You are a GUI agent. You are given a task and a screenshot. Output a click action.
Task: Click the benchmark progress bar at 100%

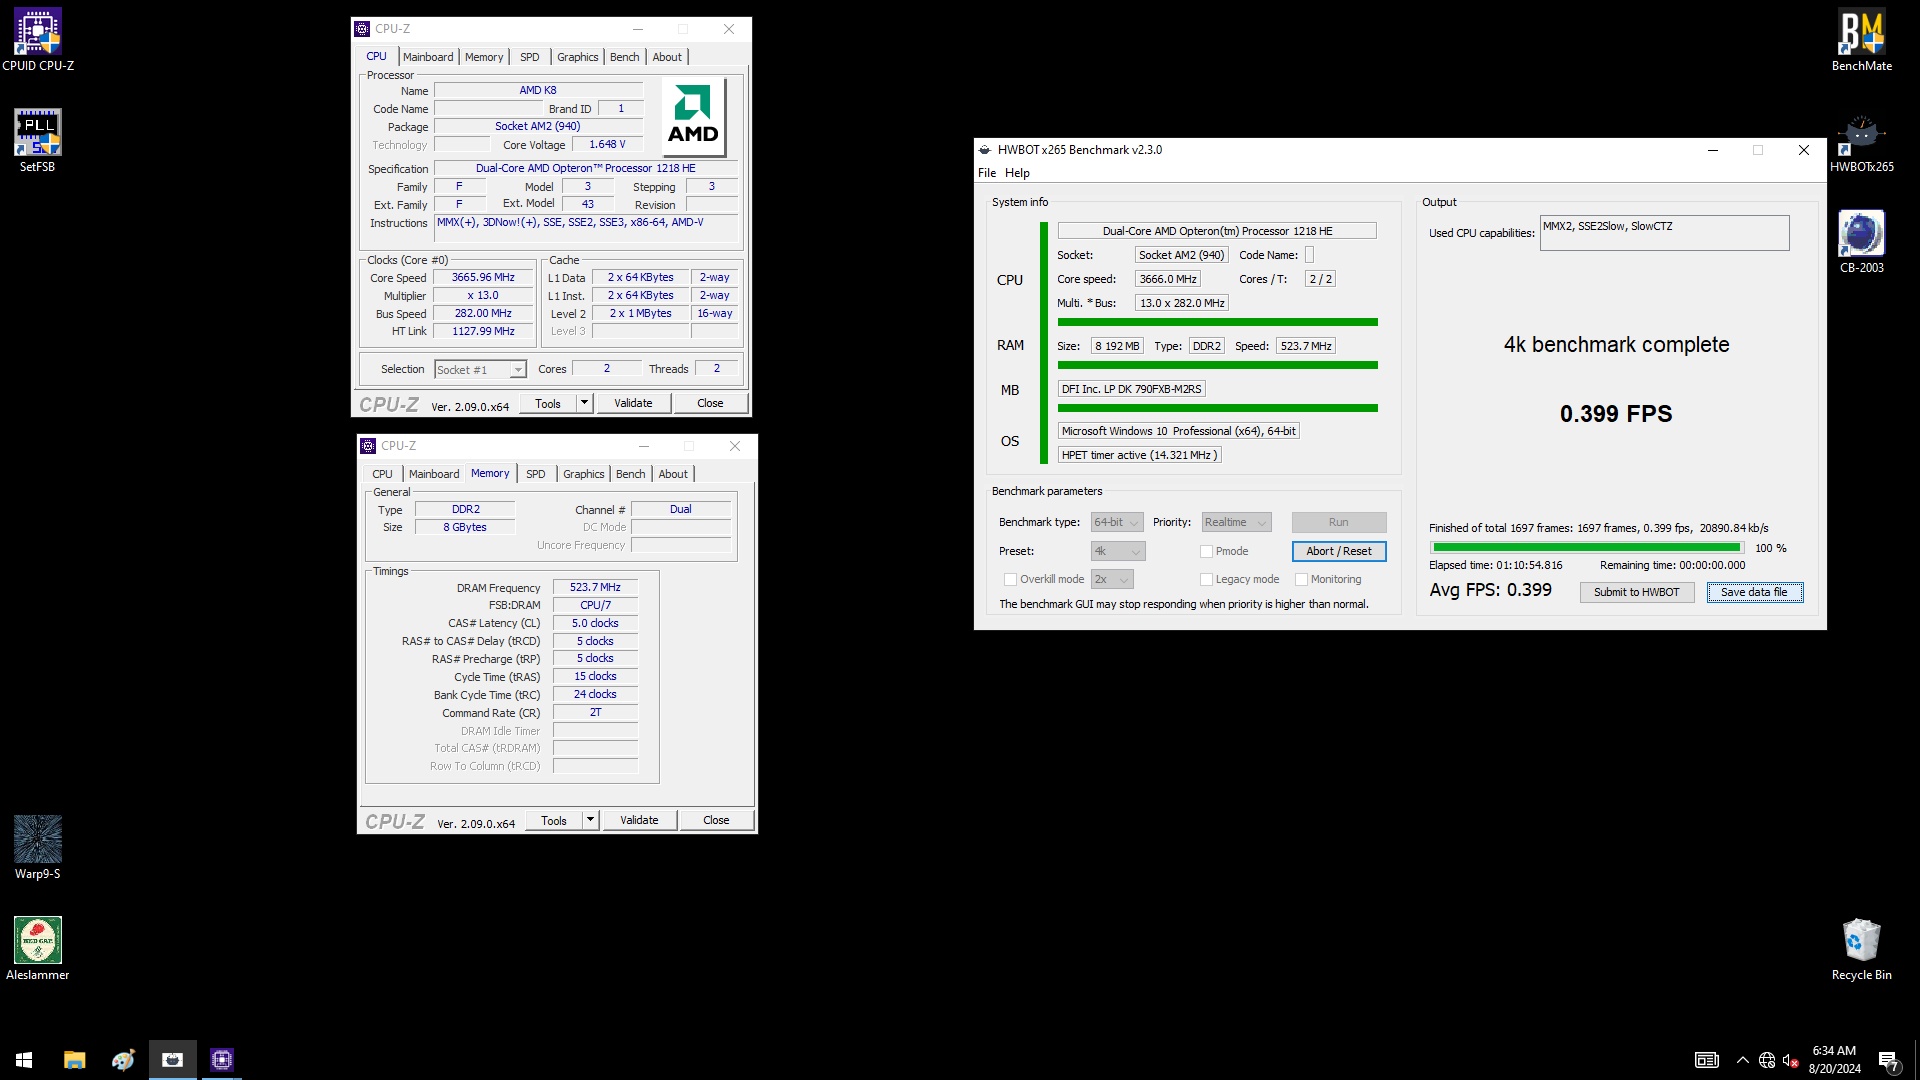(1586, 547)
